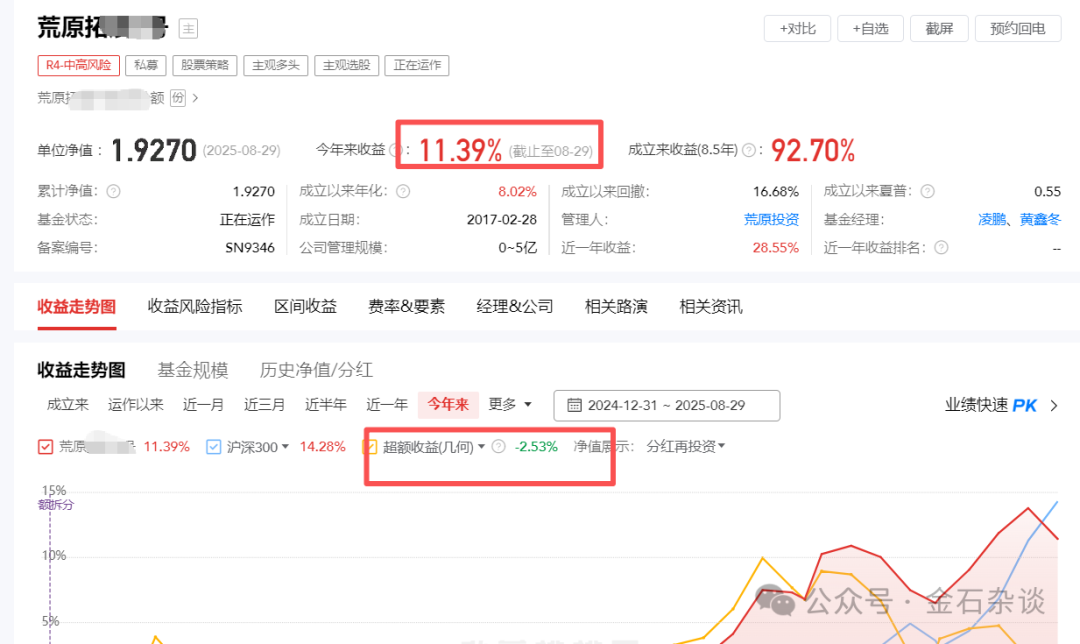Open the 分红再投资 dropdown
This screenshot has height=644, width=1080.
pyautogui.click(x=685, y=446)
